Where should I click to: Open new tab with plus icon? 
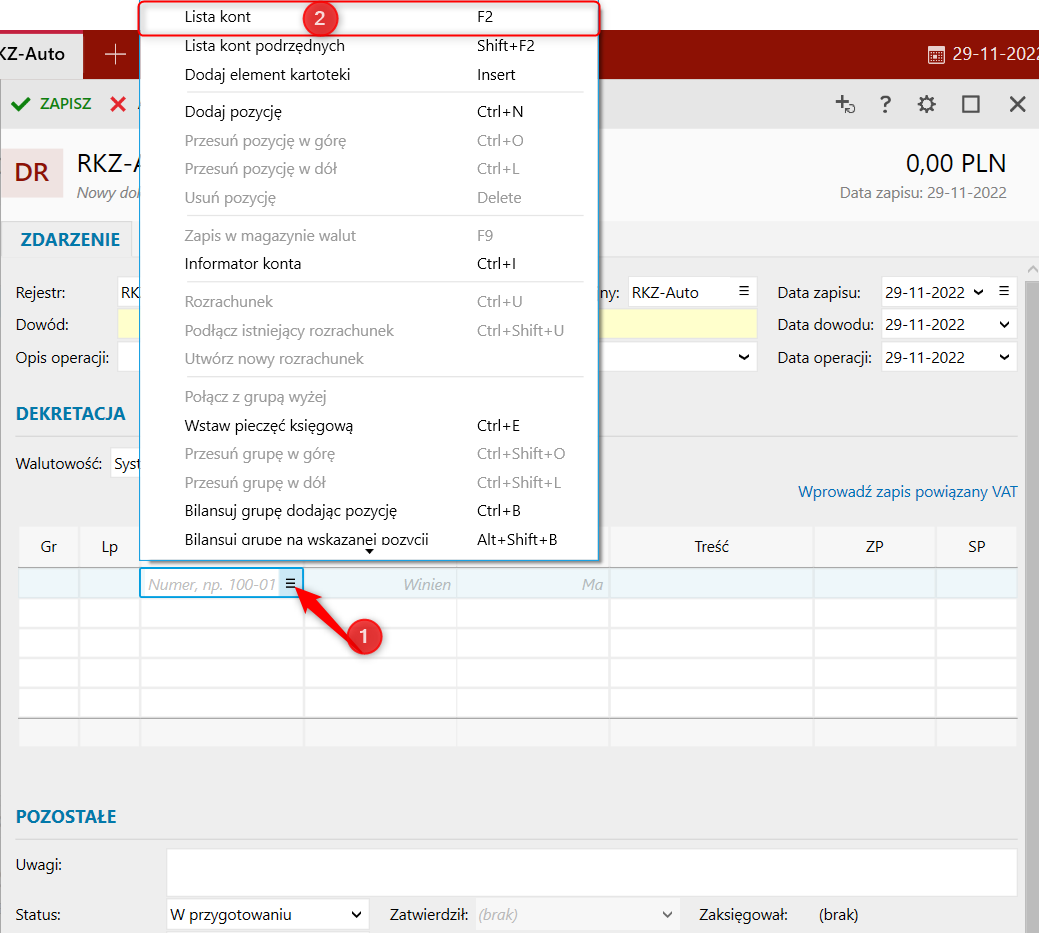[115, 54]
